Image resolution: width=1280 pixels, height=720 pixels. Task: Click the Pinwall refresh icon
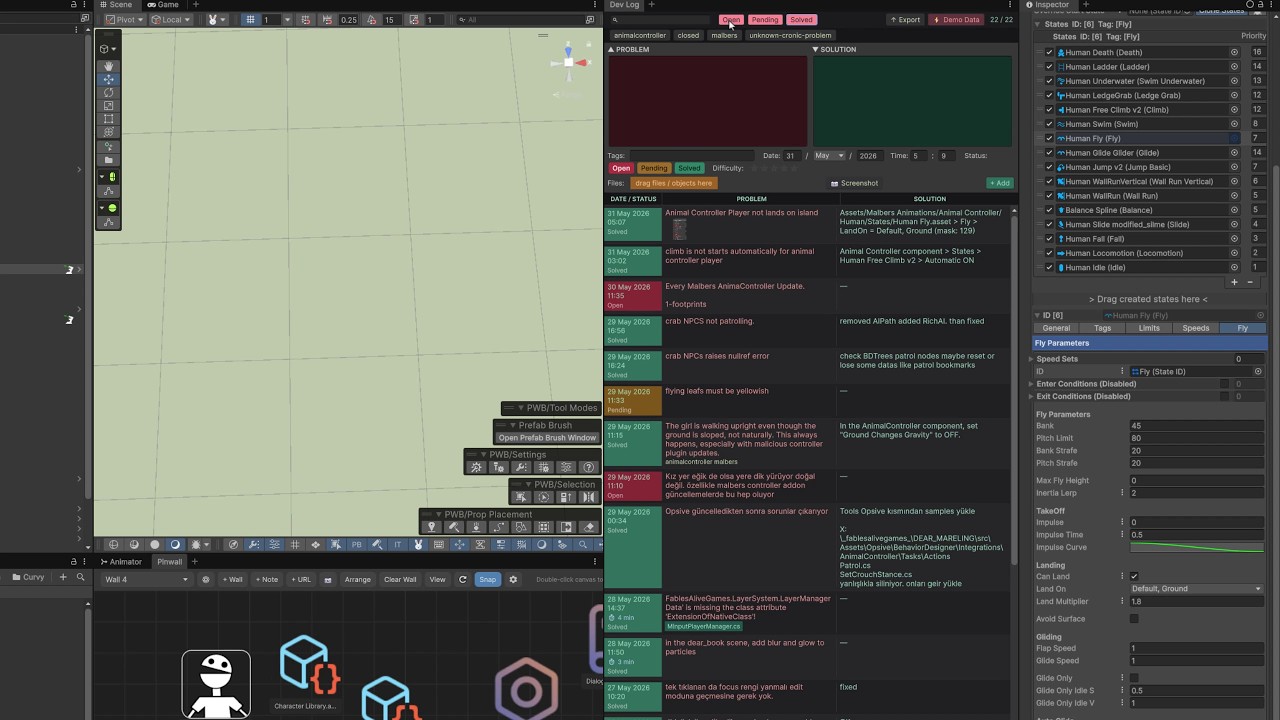click(462, 579)
